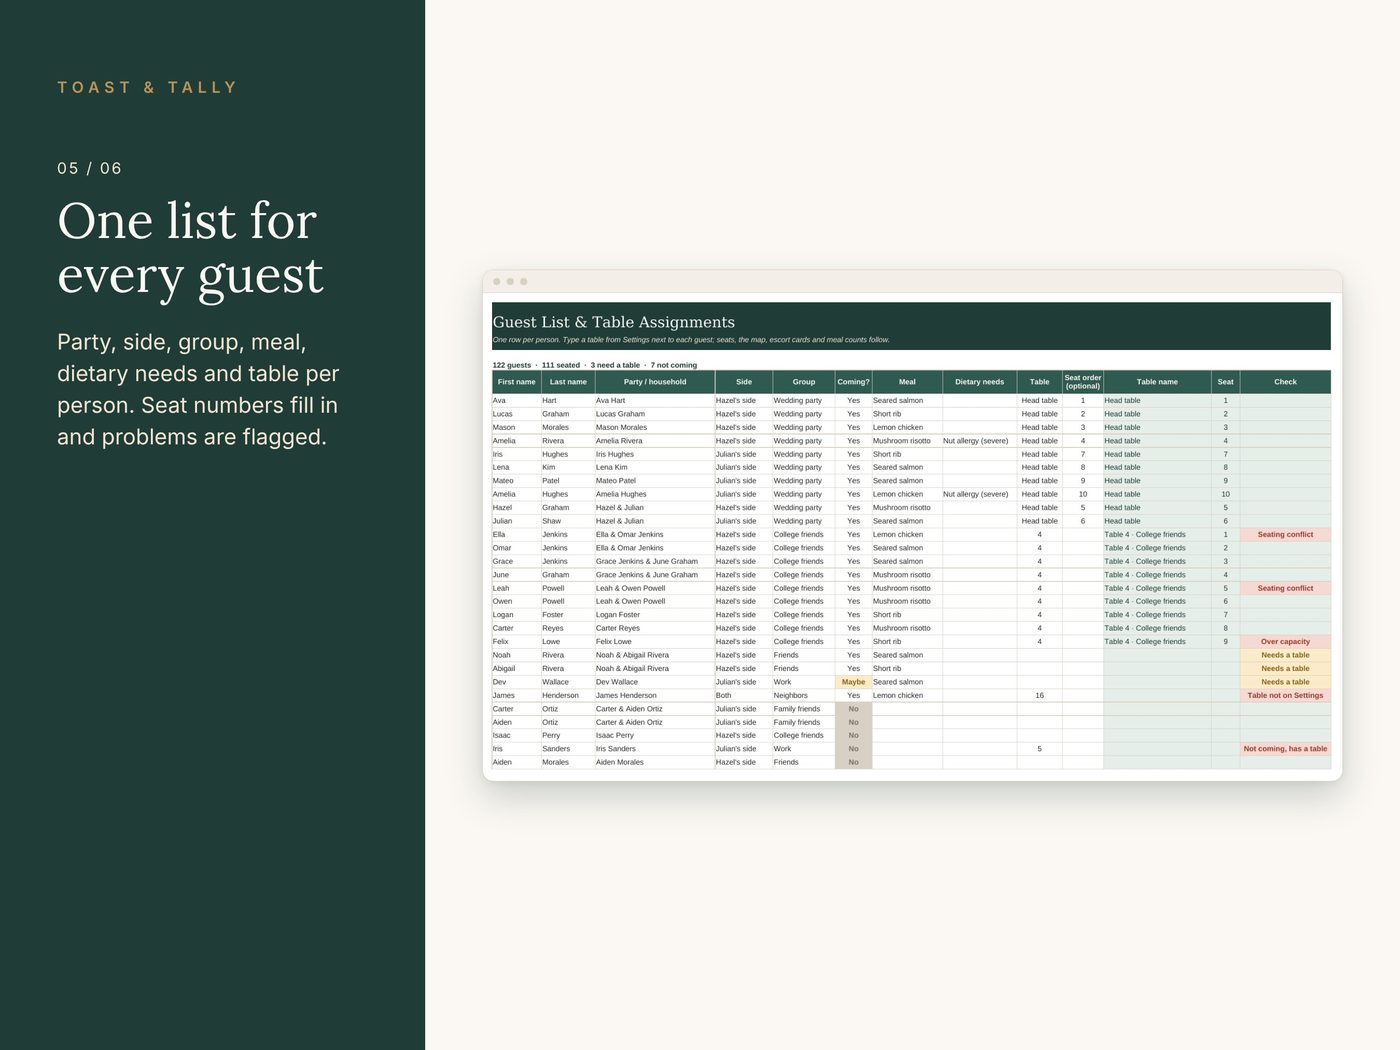Select the "Side" column header
Viewport: 1400px width, 1050px height.
click(744, 382)
